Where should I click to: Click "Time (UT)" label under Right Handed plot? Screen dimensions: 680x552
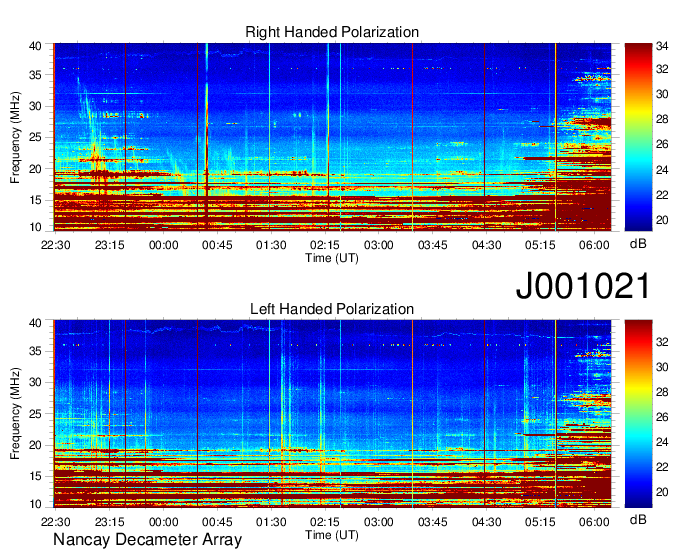click(332, 258)
